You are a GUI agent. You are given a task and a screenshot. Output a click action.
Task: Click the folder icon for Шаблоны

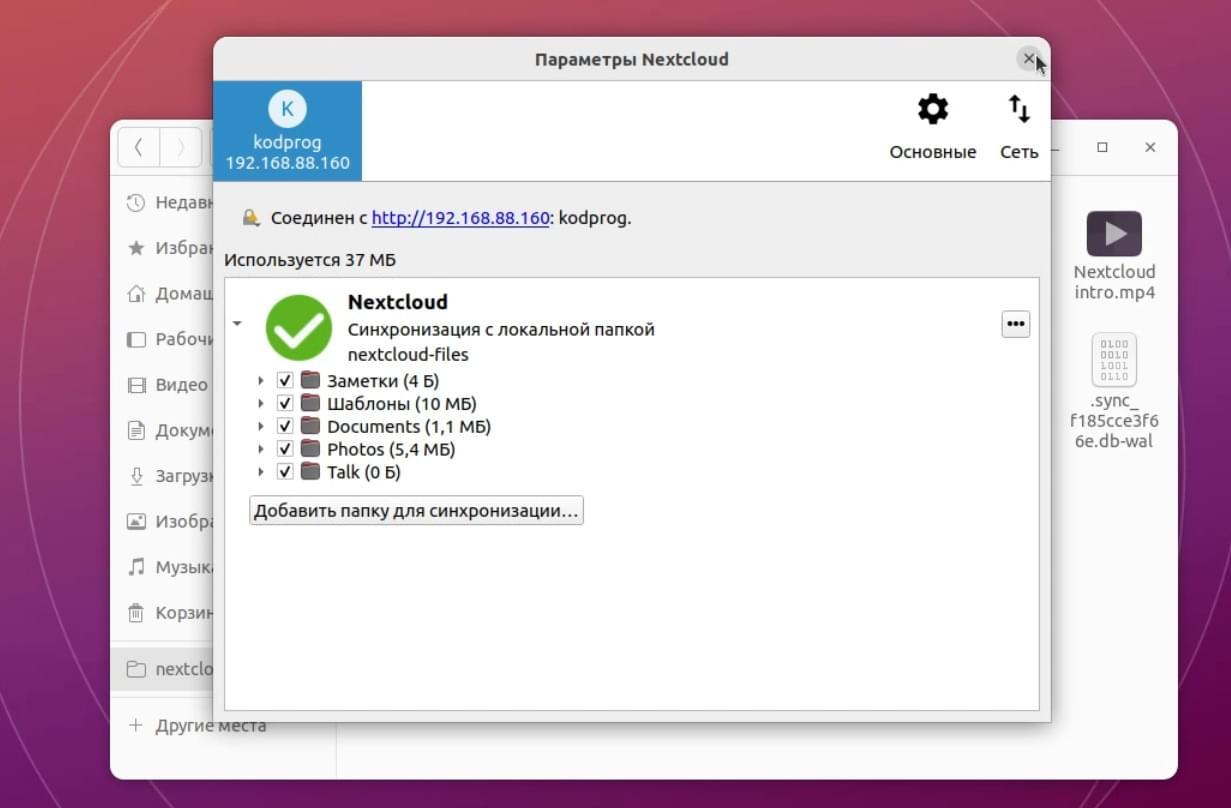click(x=310, y=404)
